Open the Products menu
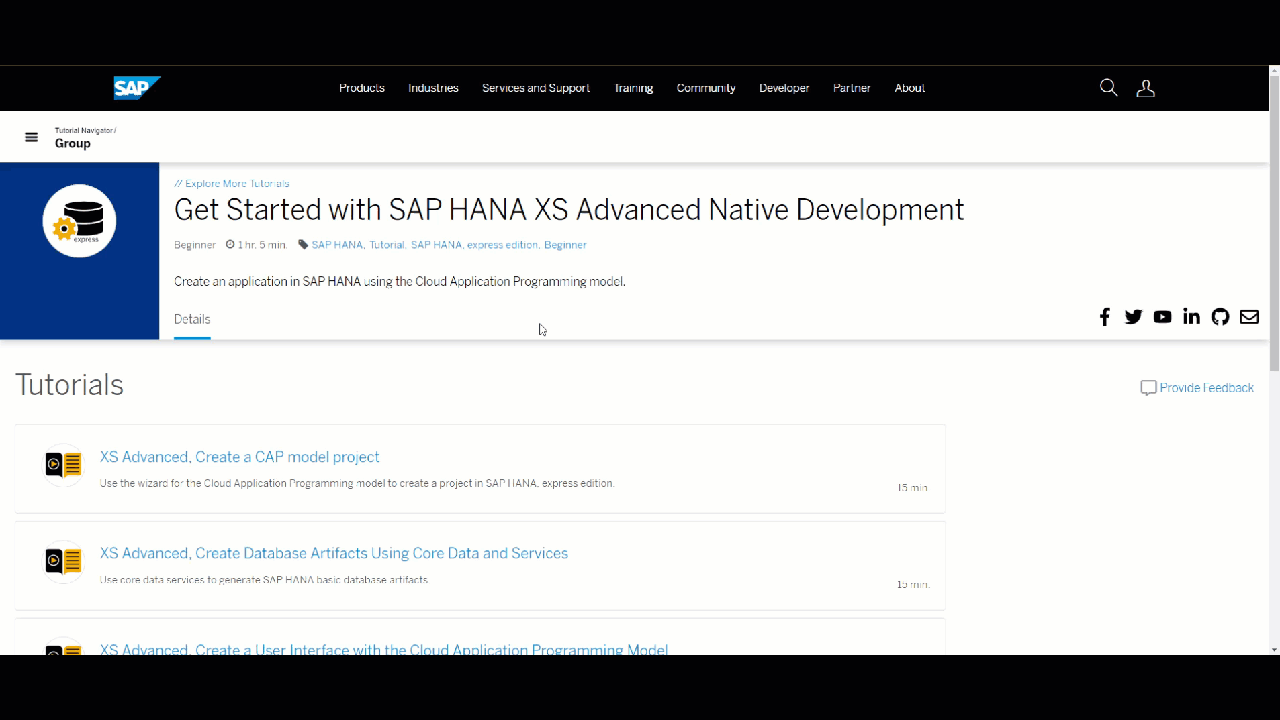 coord(362,88)
